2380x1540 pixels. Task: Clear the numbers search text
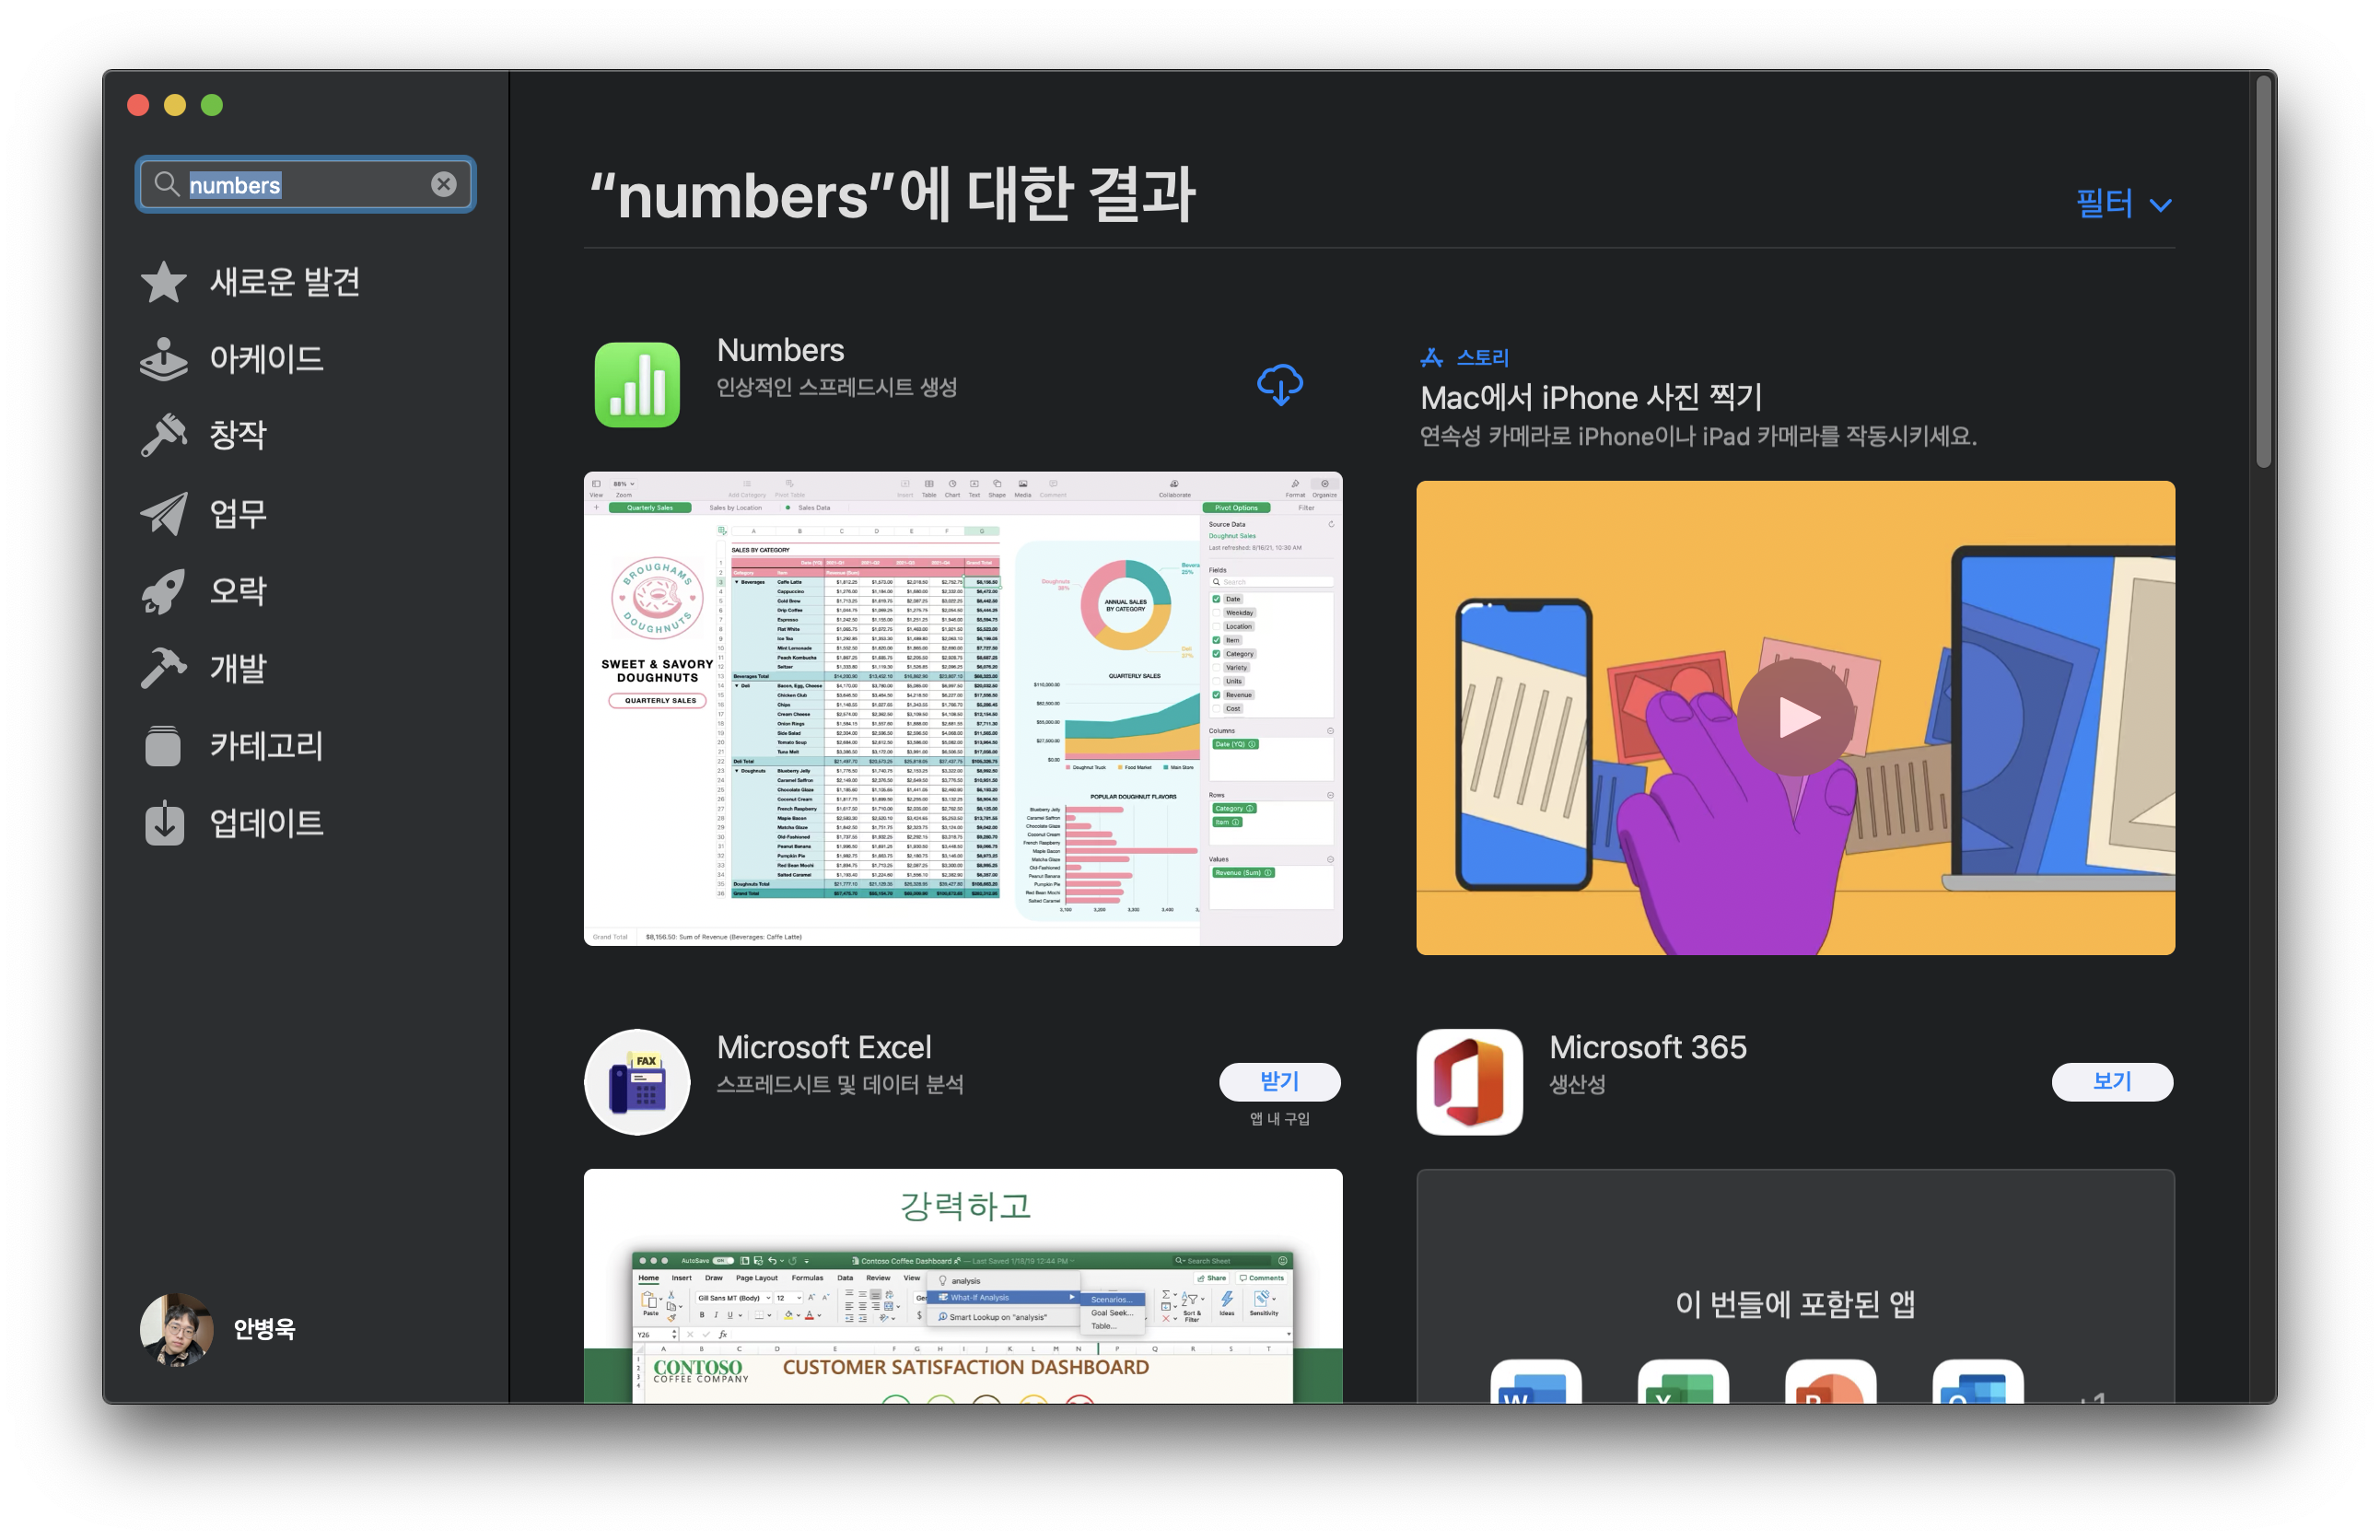444,184
